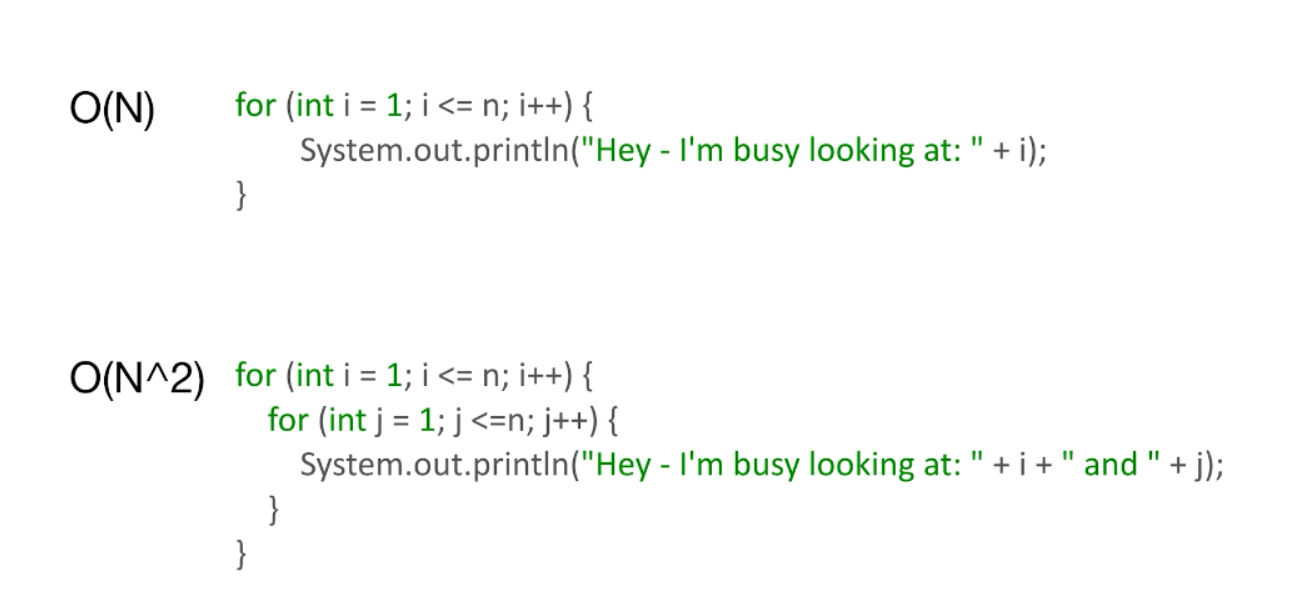Screen dimensions: 1291x603
Task: Click the inner loop's closing brace
Action: point(273,510)
